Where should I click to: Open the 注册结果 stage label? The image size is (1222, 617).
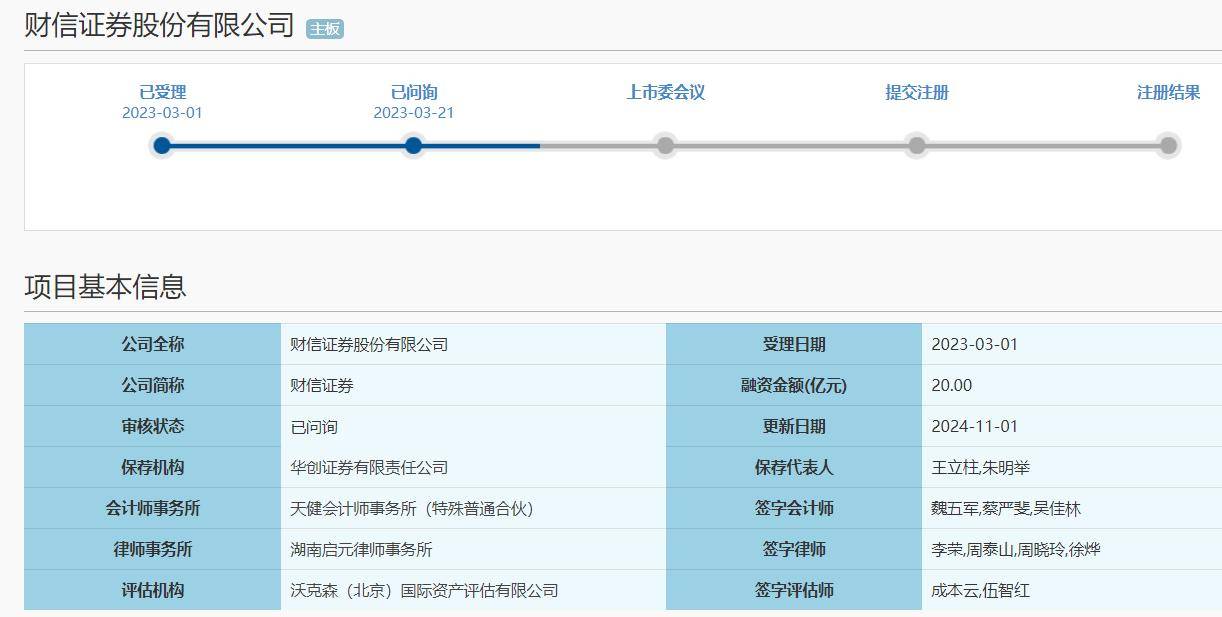(x=1168, y=92)
